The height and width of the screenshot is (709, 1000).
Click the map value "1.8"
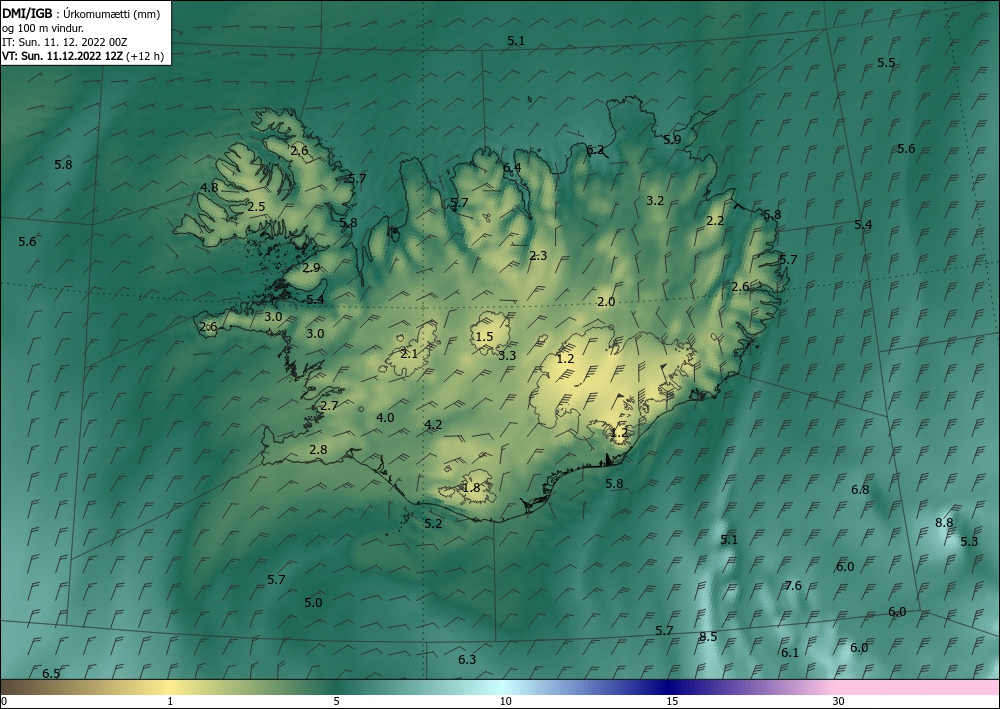point(471,488)
